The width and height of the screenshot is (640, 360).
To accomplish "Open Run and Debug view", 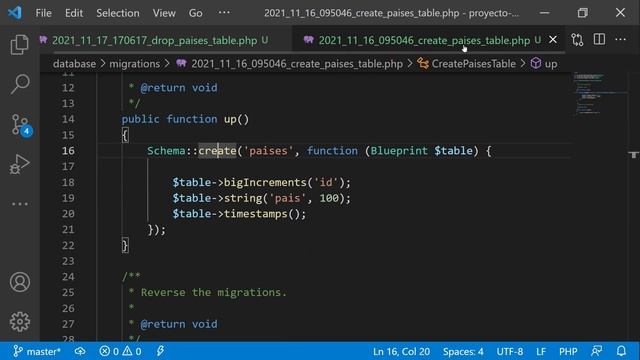I will click(19, 164).
